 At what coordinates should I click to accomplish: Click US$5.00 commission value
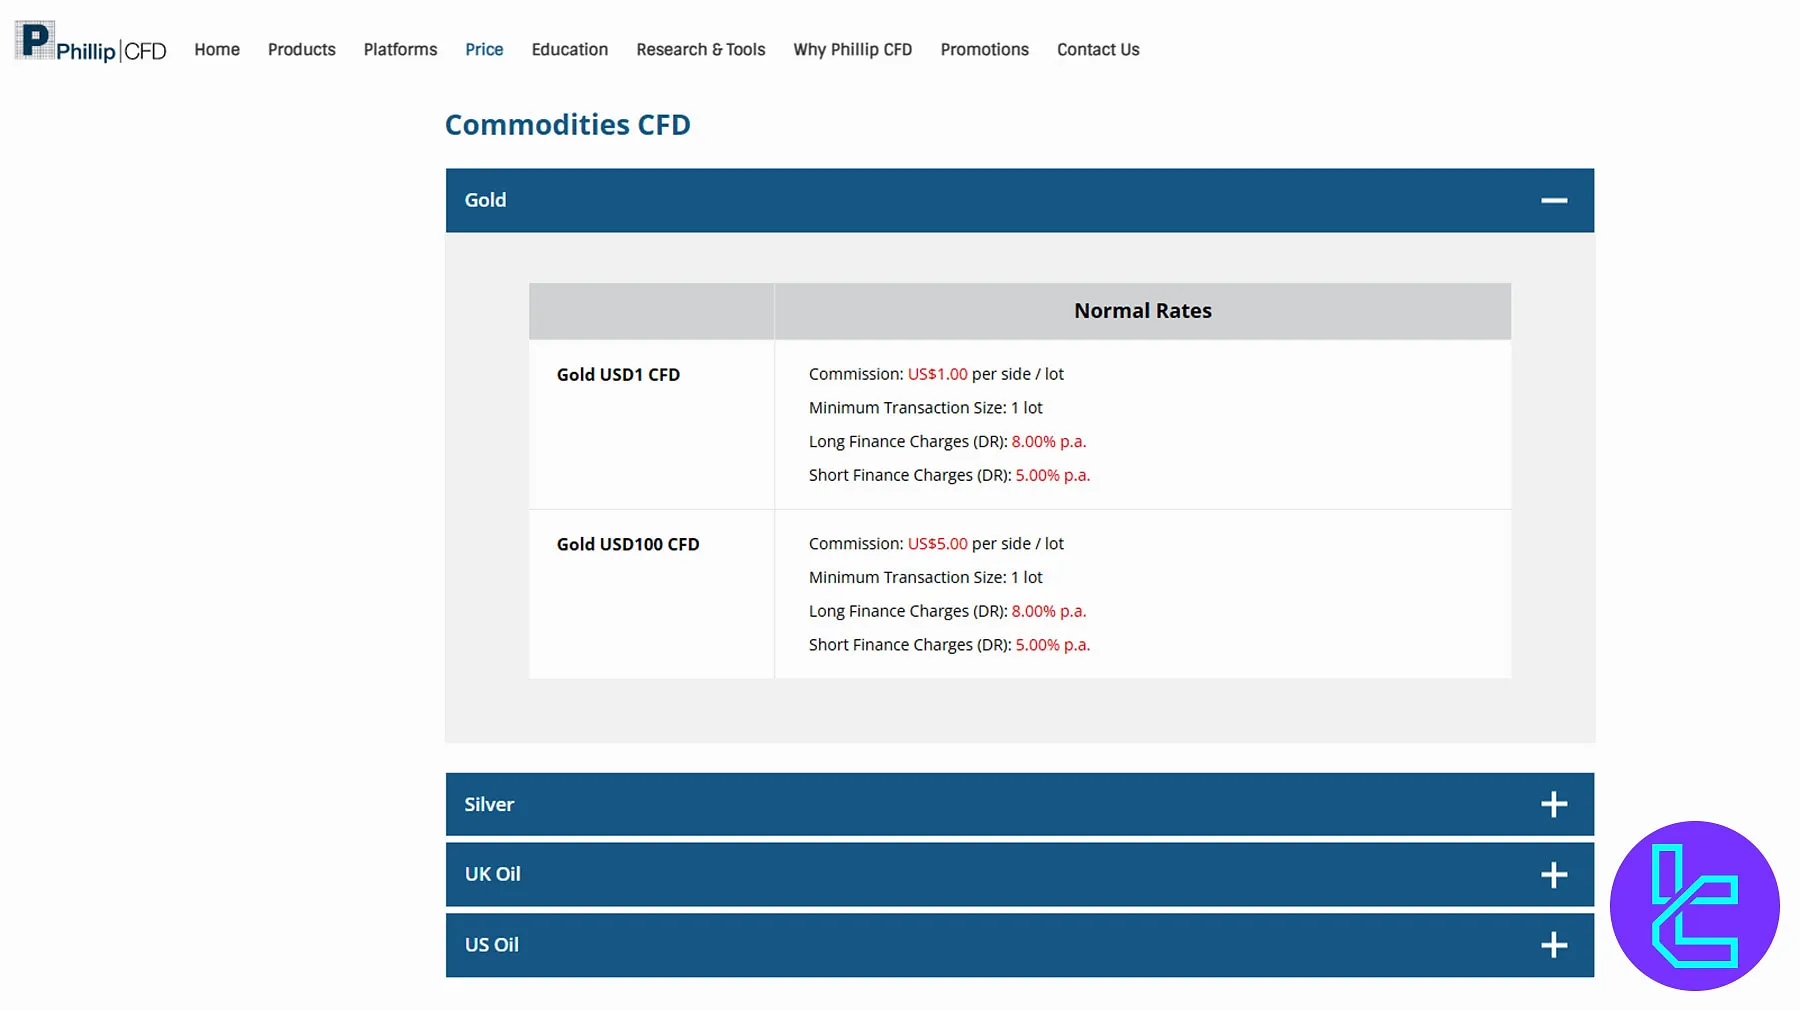click(938, 544)
